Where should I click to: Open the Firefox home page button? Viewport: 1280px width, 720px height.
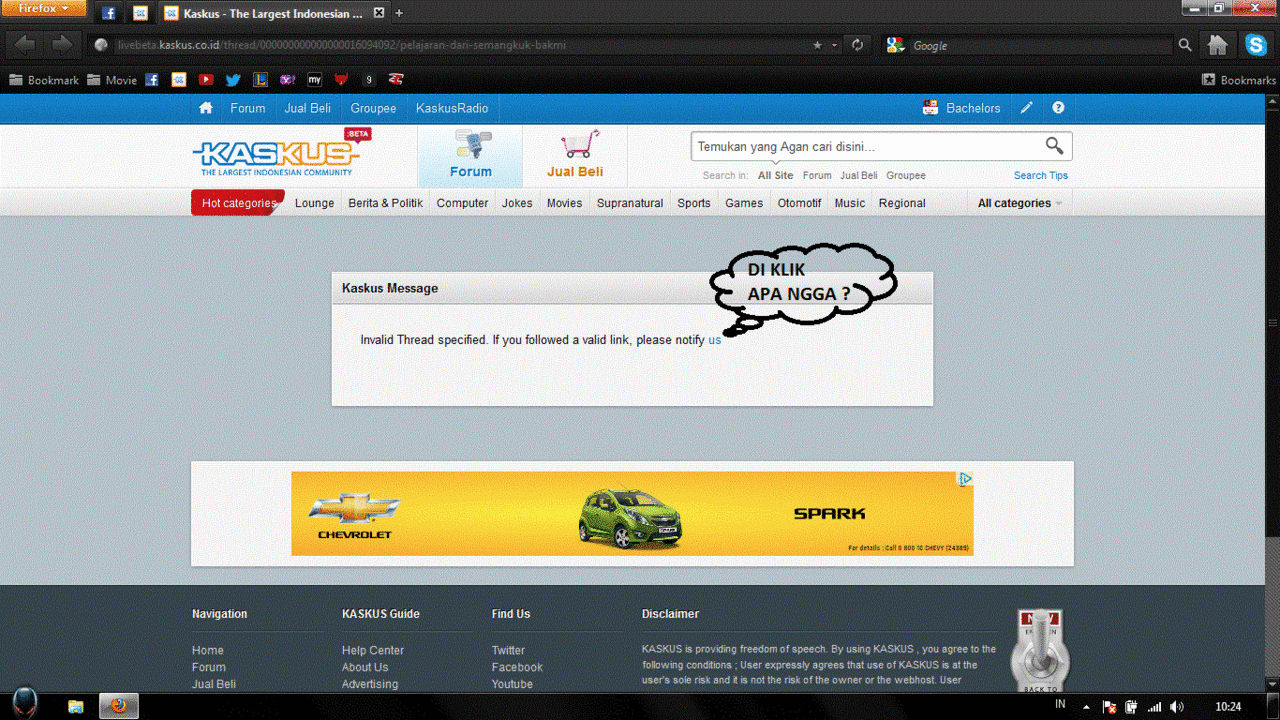[x=1217, y=45]
